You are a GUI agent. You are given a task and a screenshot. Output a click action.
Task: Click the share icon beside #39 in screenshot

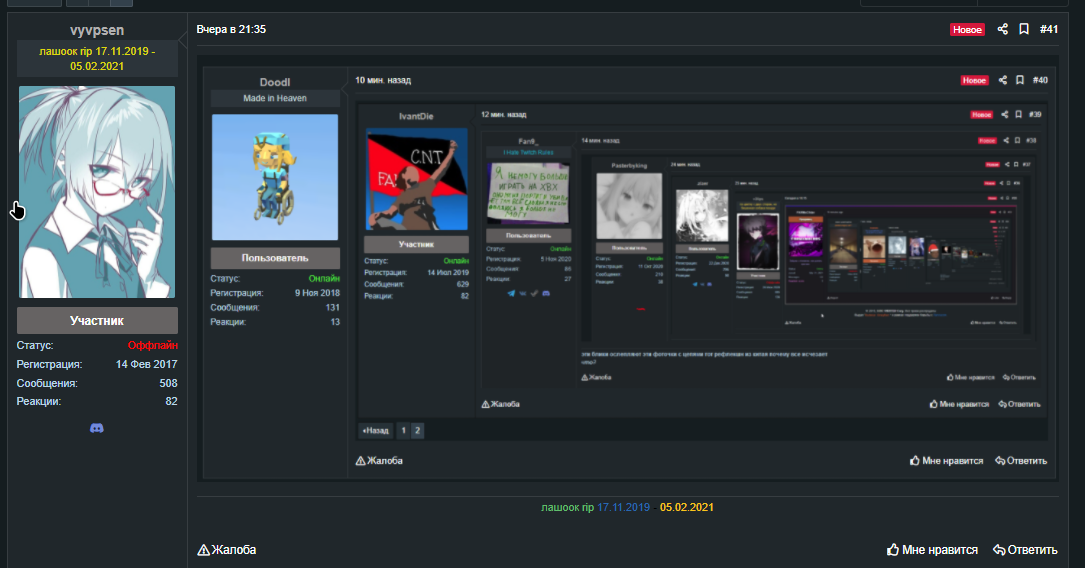point(1004,115)
